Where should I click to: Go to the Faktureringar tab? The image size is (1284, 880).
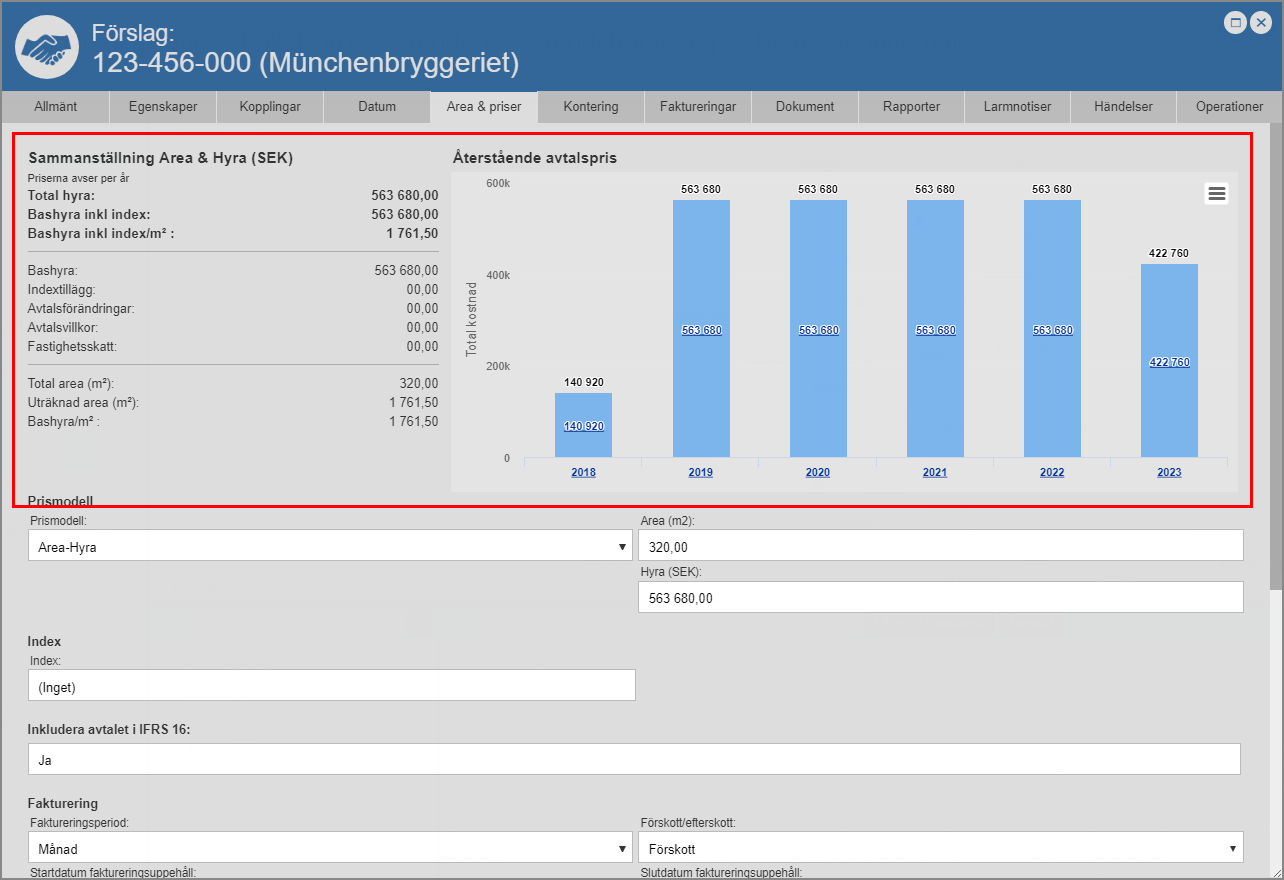tap(698, 106)
